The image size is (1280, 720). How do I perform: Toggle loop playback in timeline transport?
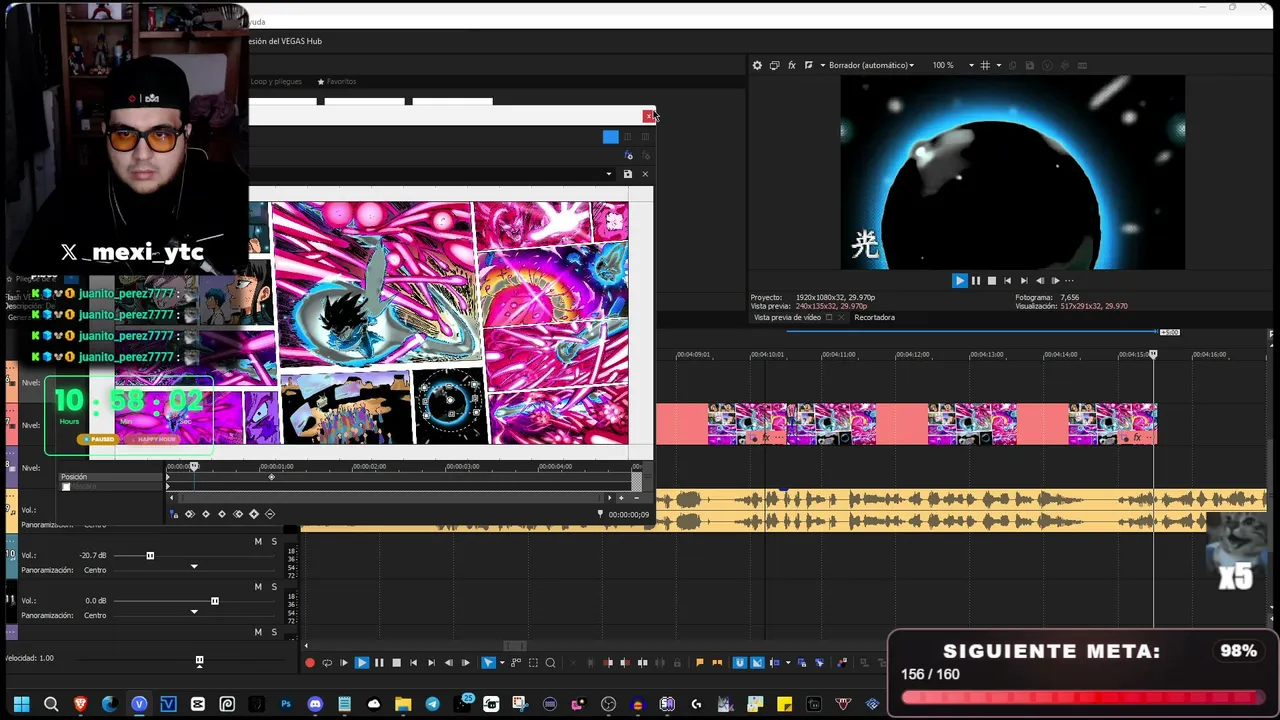coord(327,663)
